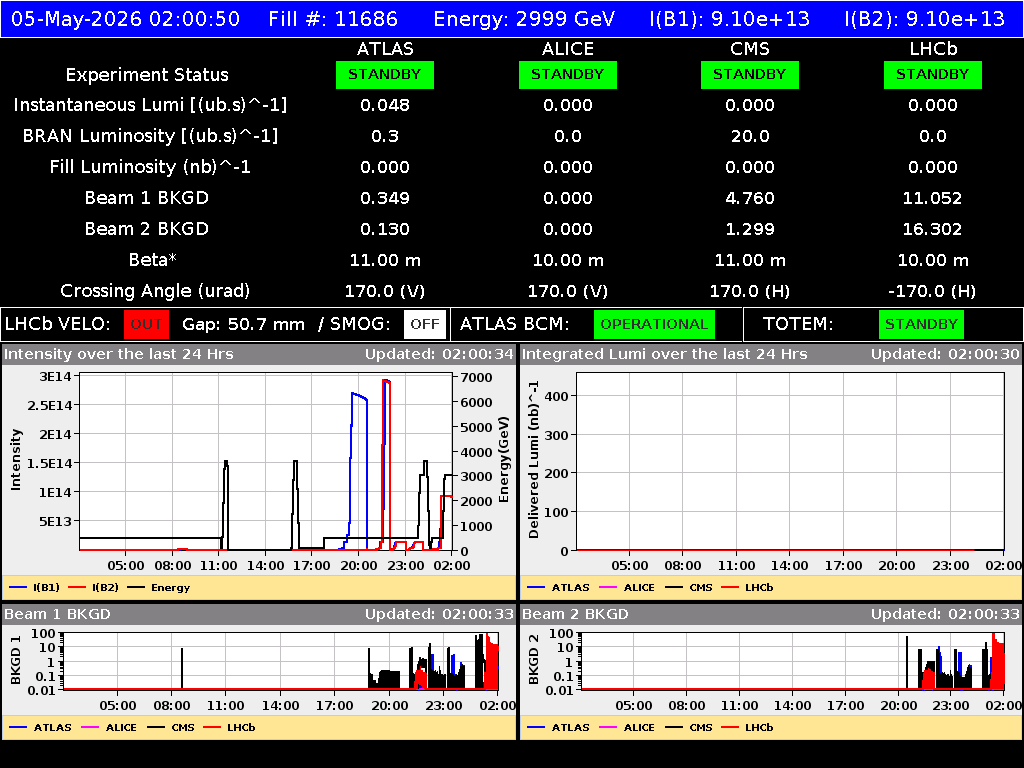Click the Beam 2 BKGD plot area
The height and width of the screenshot is (768, 1024).
point(793,661)
